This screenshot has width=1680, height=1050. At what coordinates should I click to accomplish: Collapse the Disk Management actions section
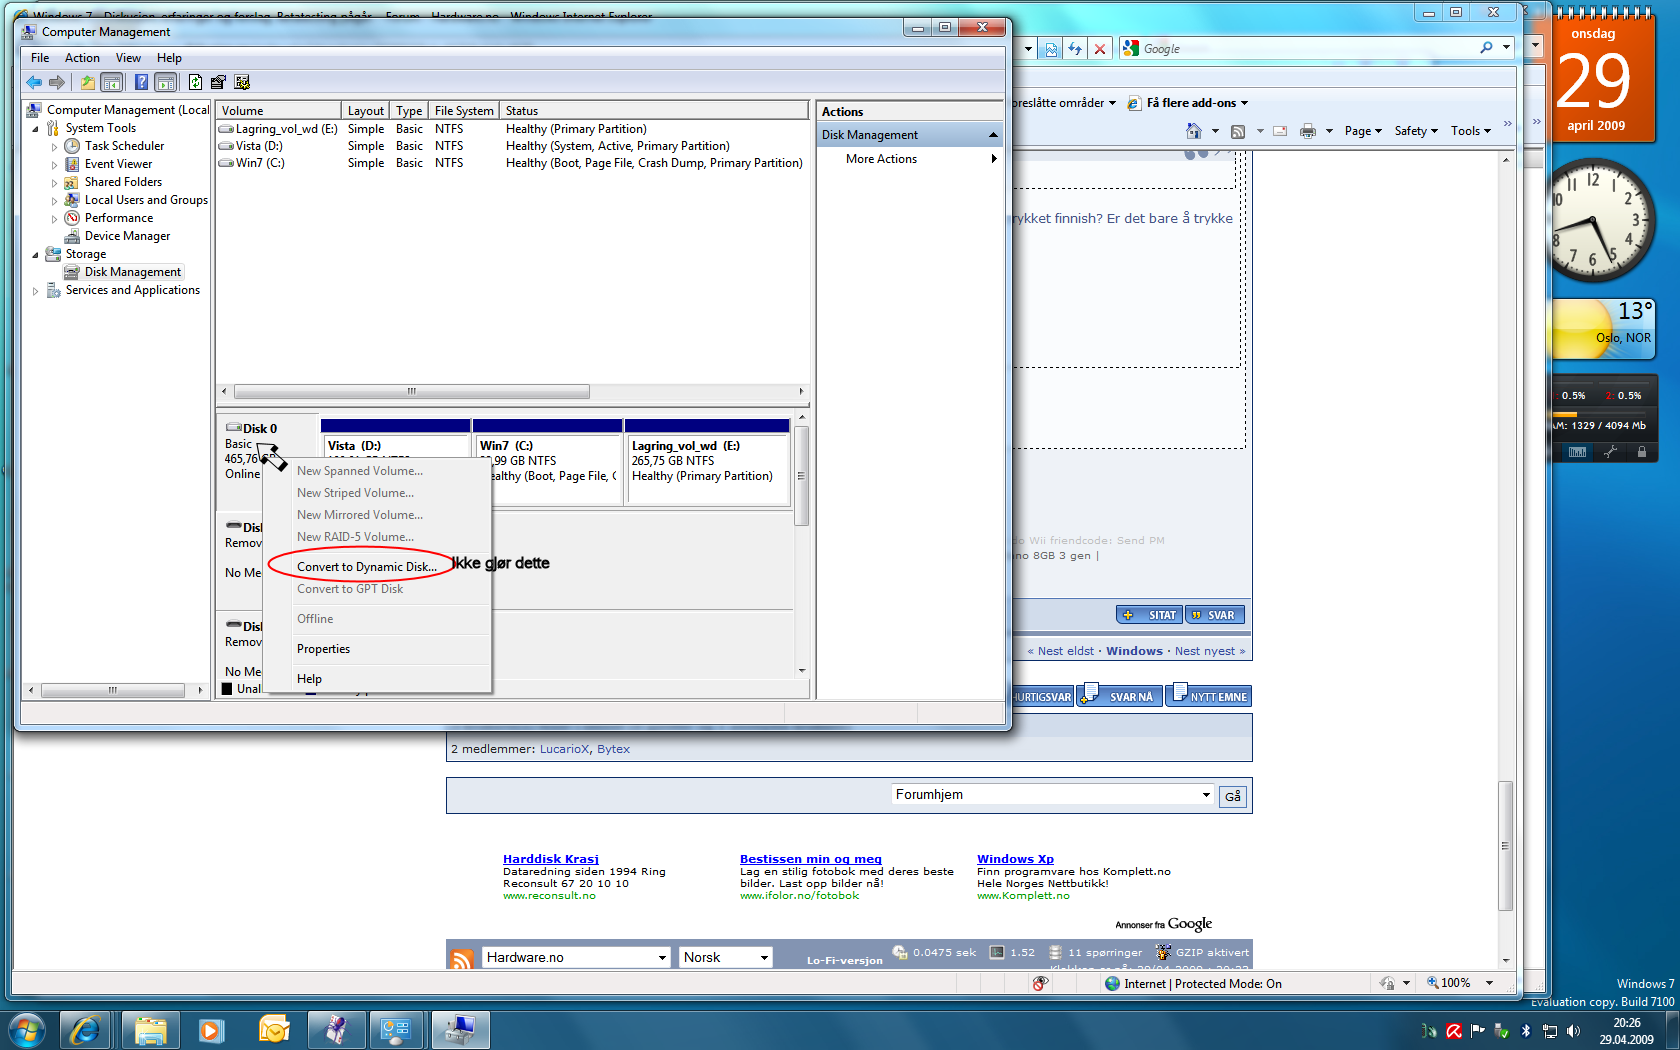pos(993,135)
